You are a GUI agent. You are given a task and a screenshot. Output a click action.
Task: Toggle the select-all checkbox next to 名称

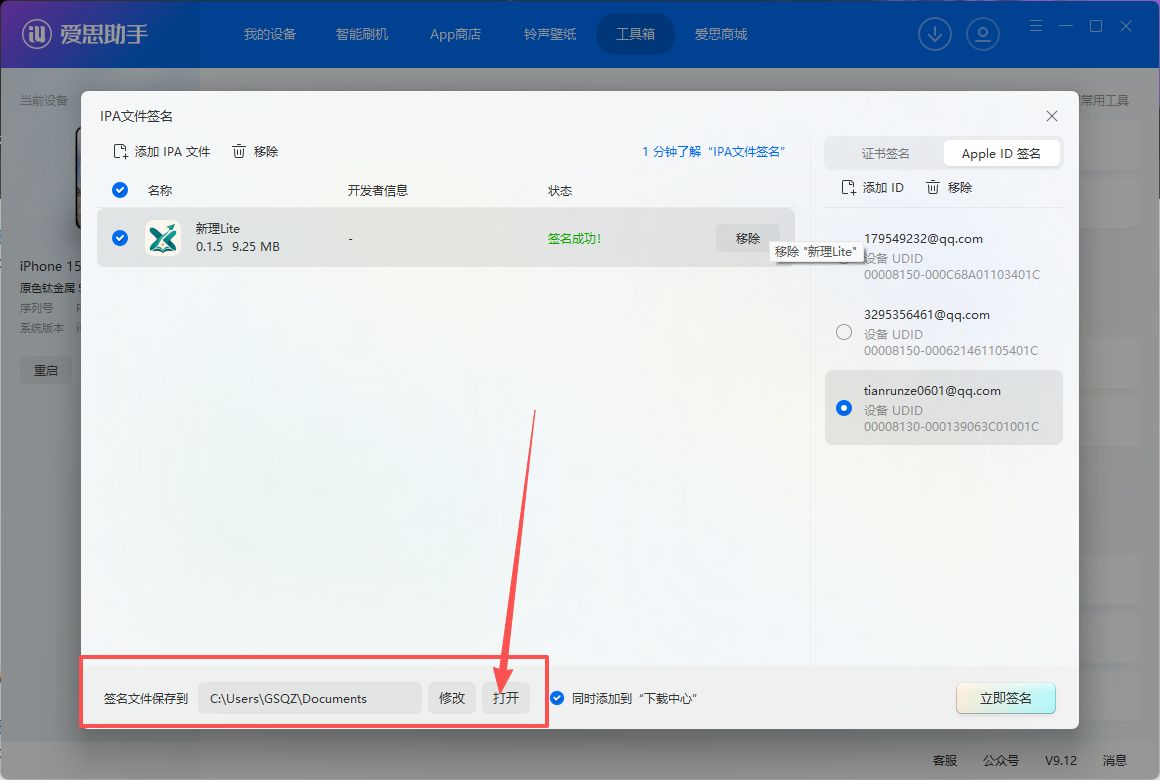tap(120, 190)
